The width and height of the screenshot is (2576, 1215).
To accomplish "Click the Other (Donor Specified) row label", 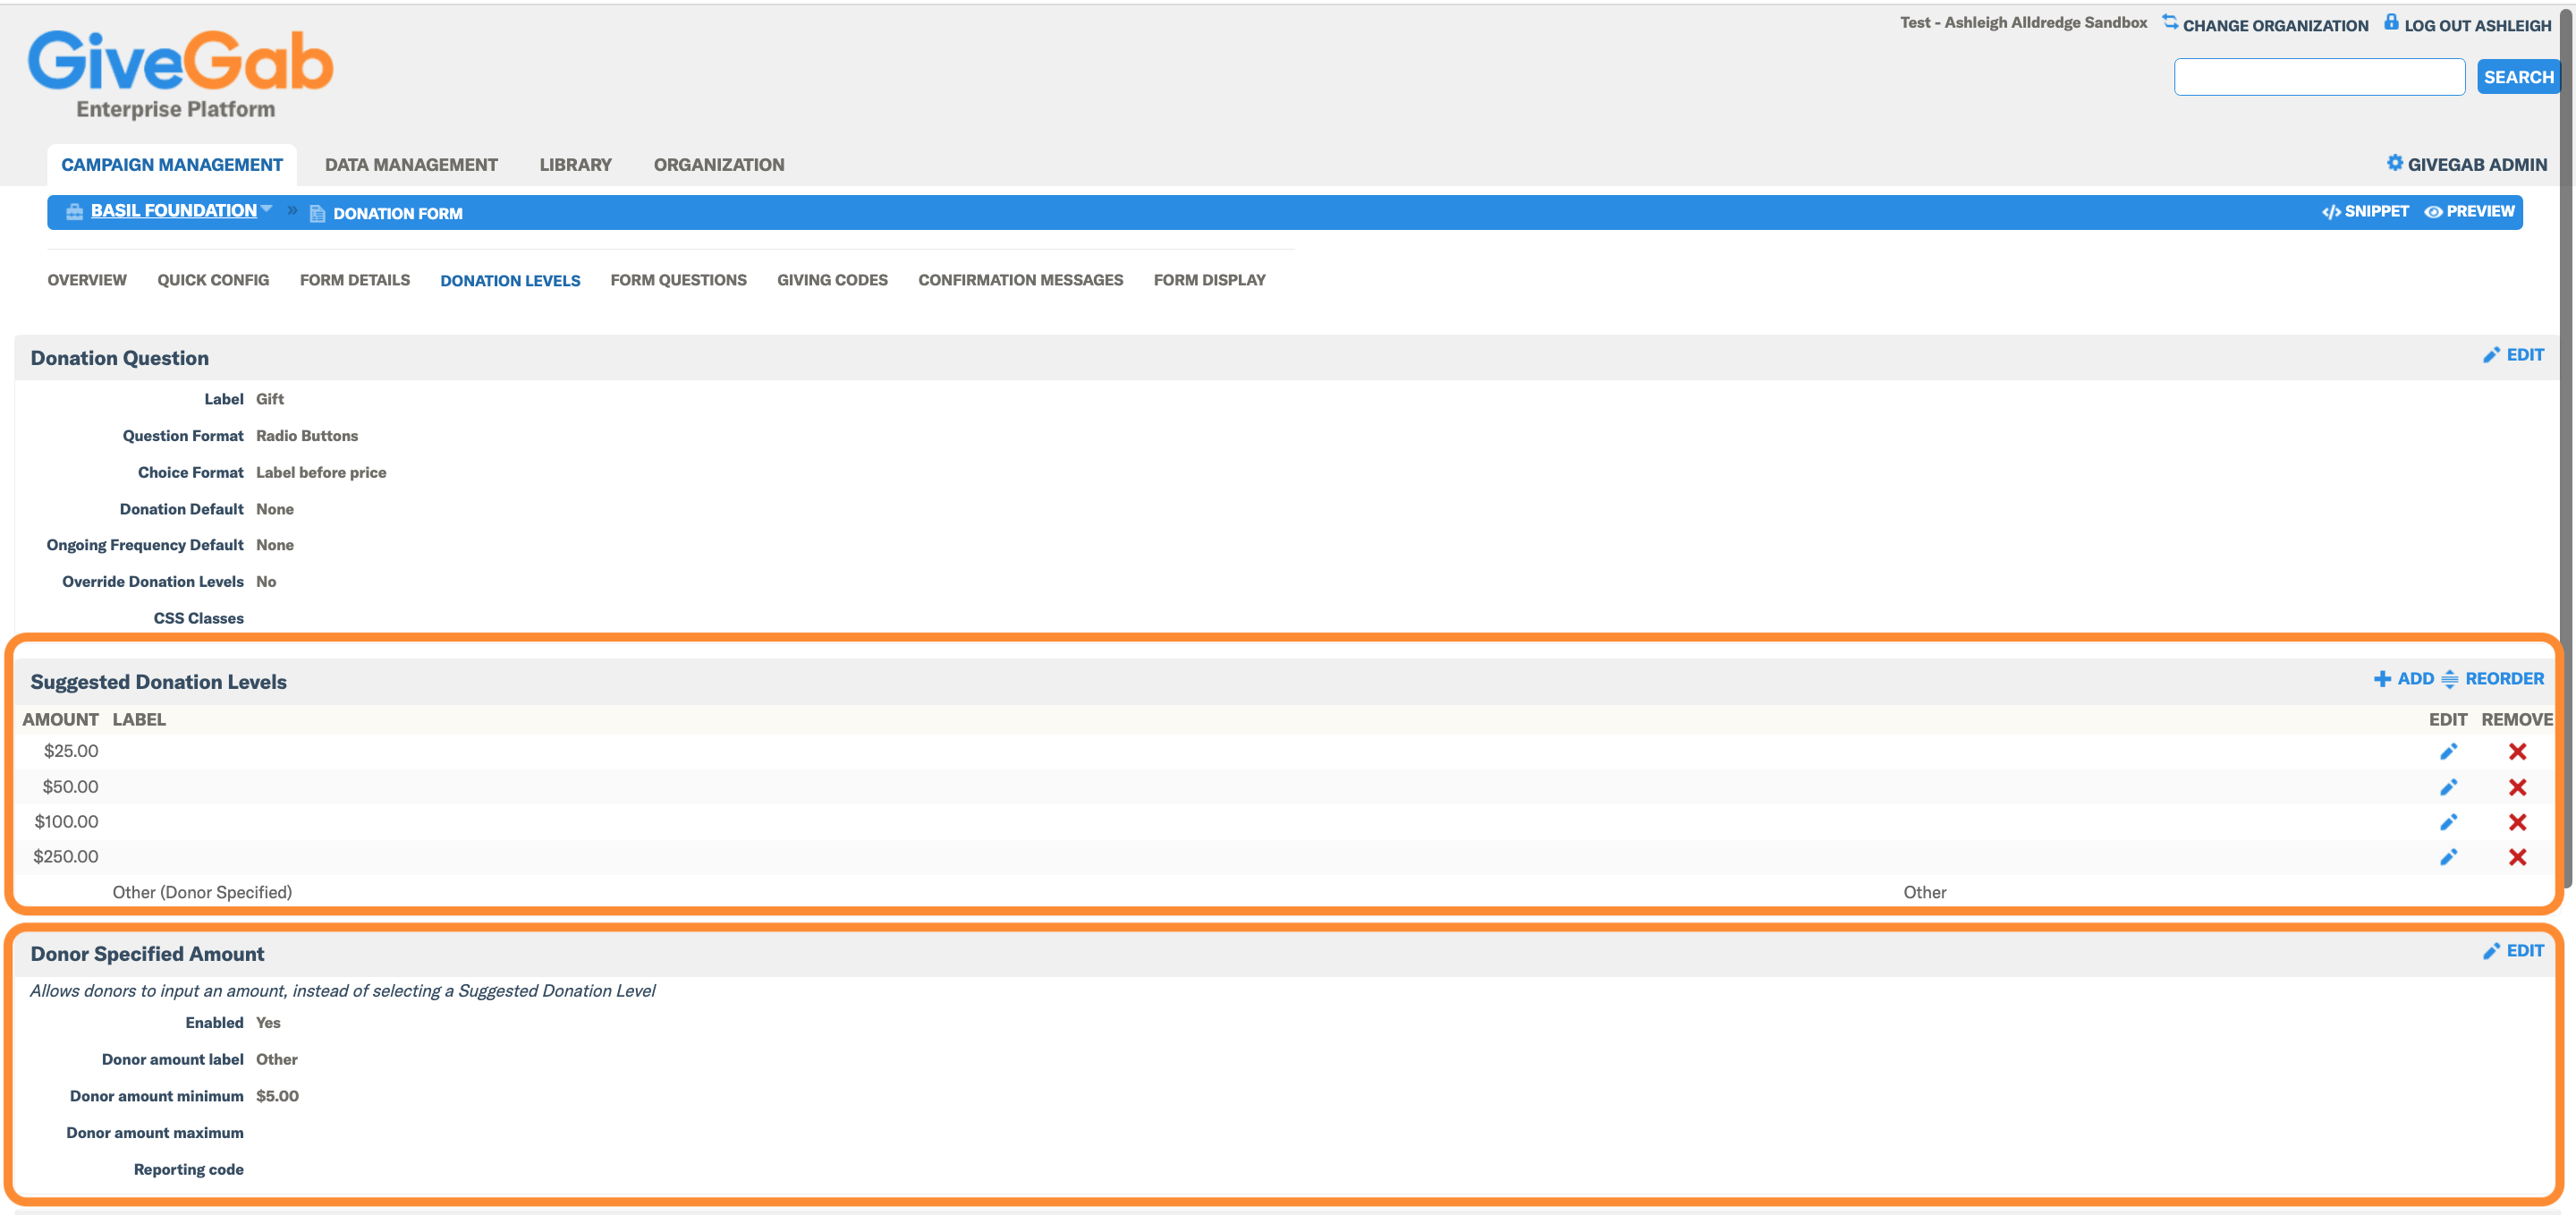I will [x=202, y=892].
